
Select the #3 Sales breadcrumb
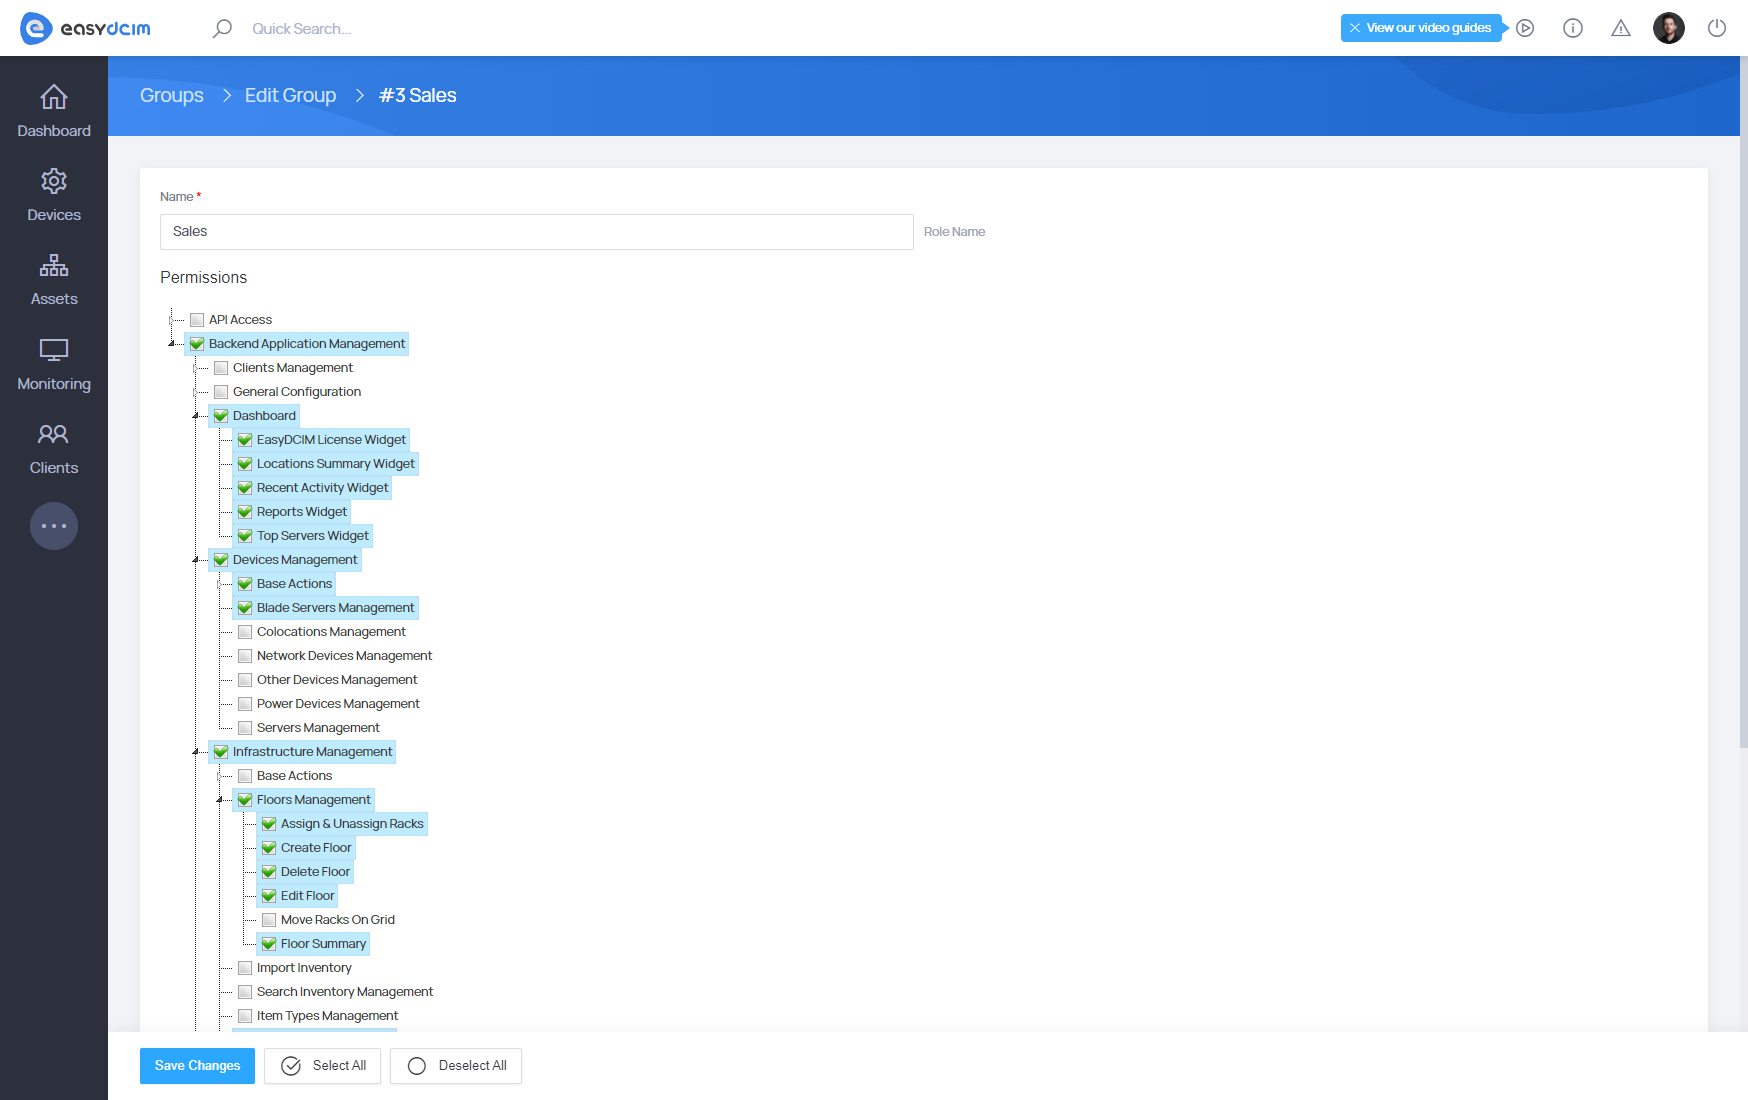(x=418, y=95)
